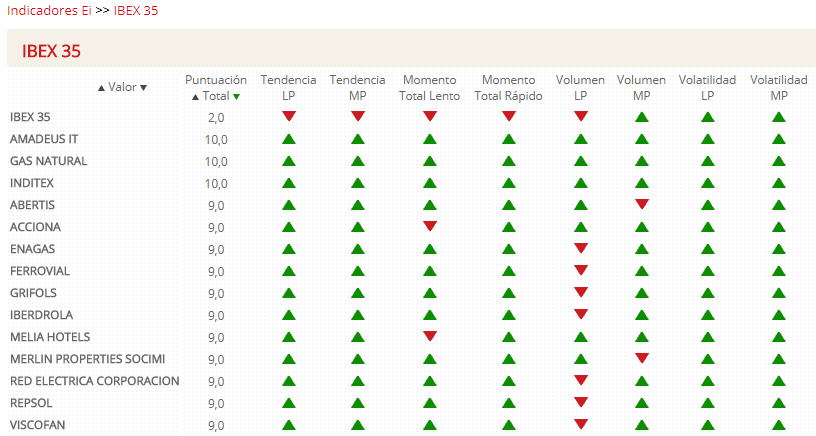Click GAS NATURAL Momento Total Rápido green arrow
816x436 pixels.
[509, 161]
